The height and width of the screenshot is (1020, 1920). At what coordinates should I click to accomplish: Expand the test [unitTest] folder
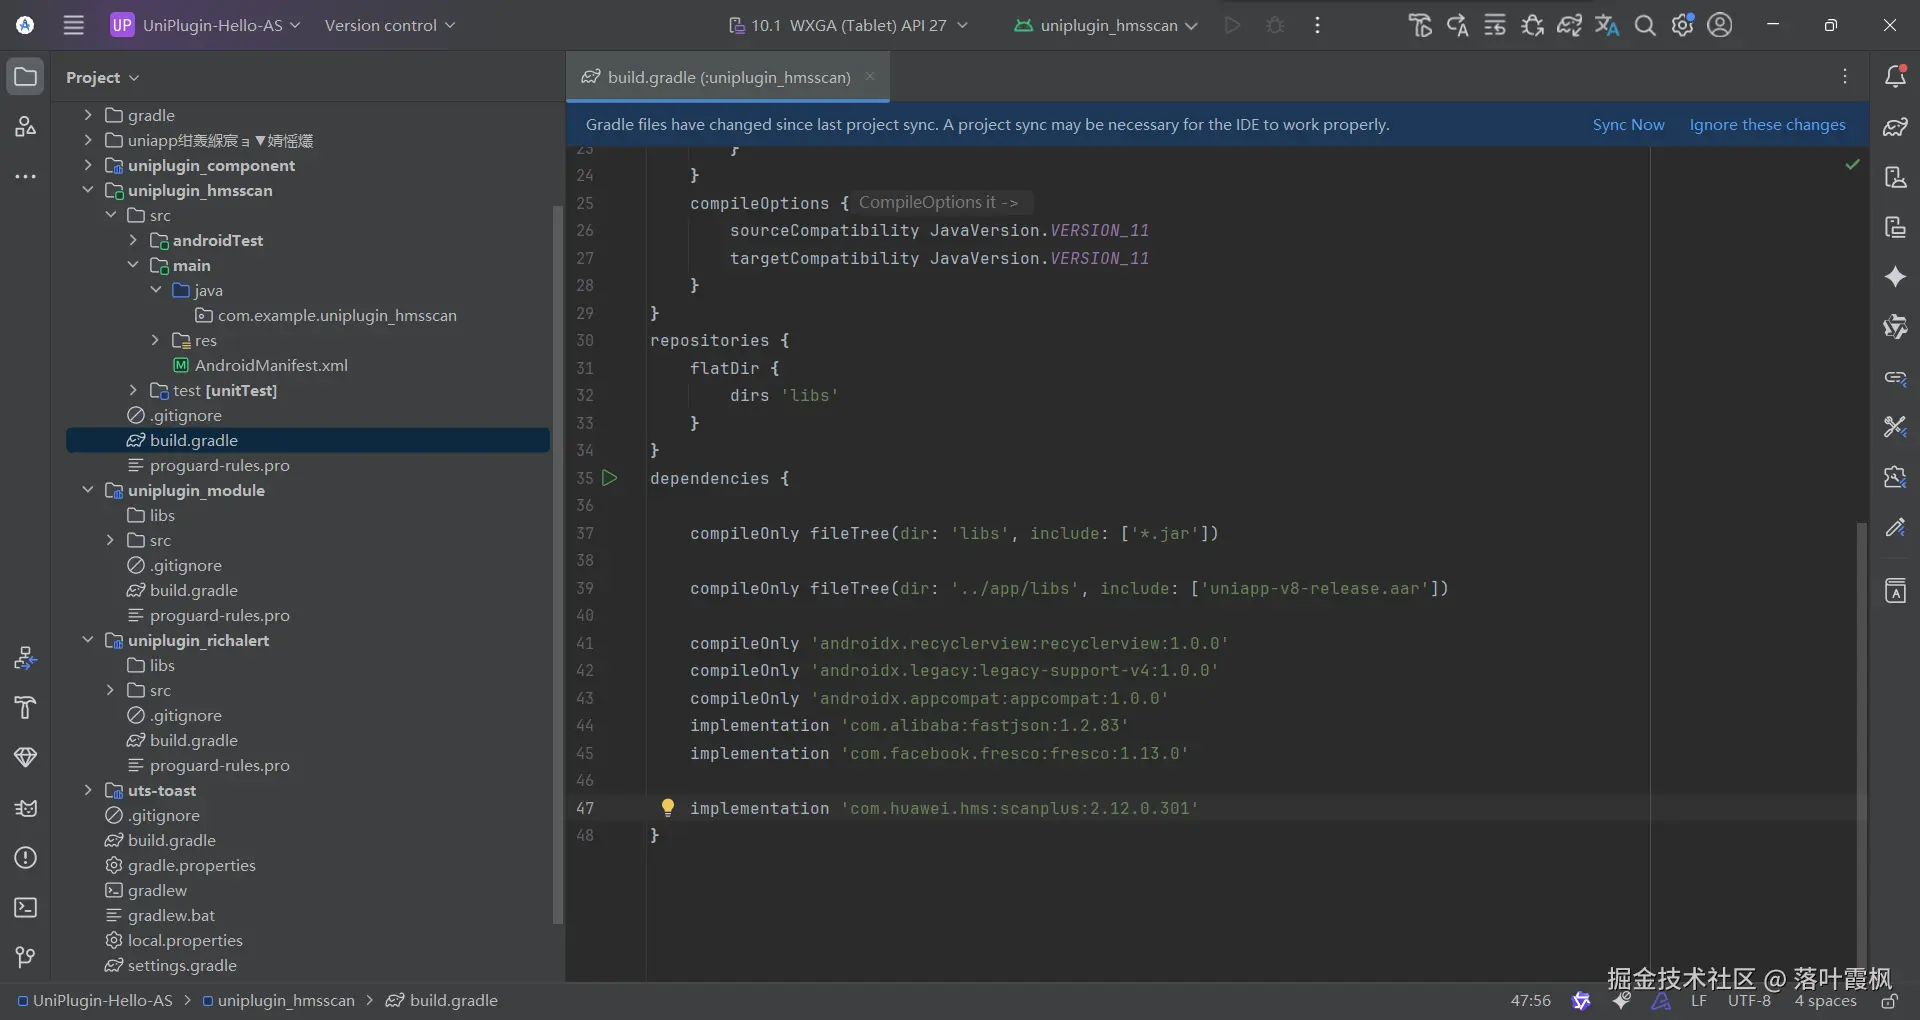[133, 390]
